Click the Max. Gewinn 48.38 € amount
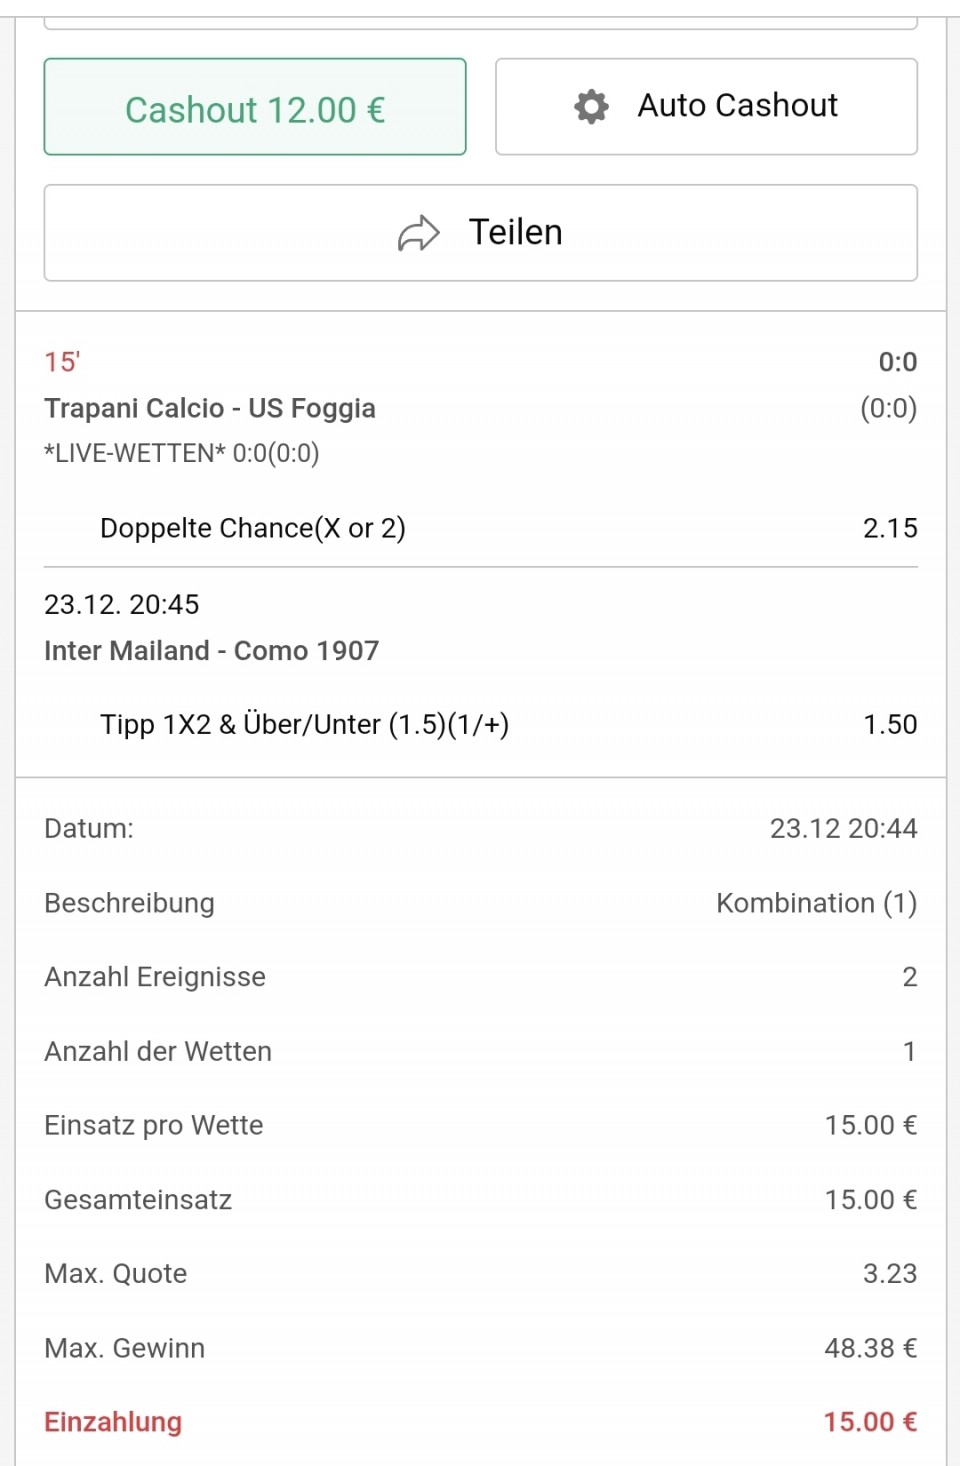This screenshot has width=960, height=1466. (870, 1348)
